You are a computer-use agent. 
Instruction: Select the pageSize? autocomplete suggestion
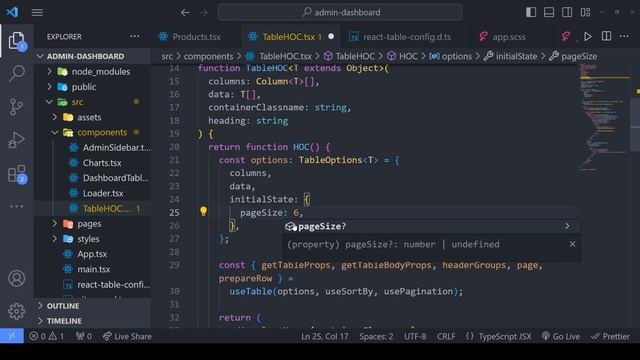pos(431,226)
